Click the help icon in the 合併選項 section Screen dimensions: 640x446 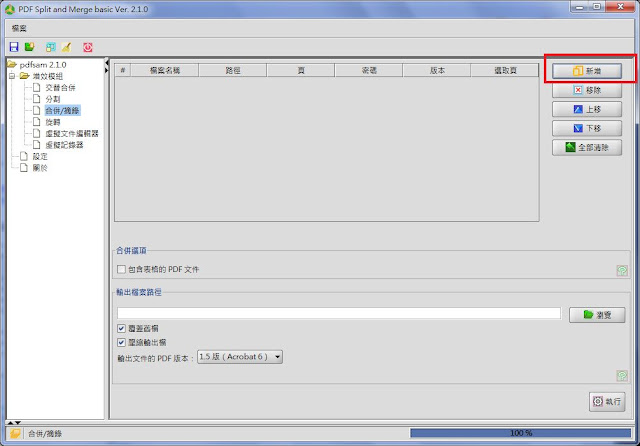point(622,270)
